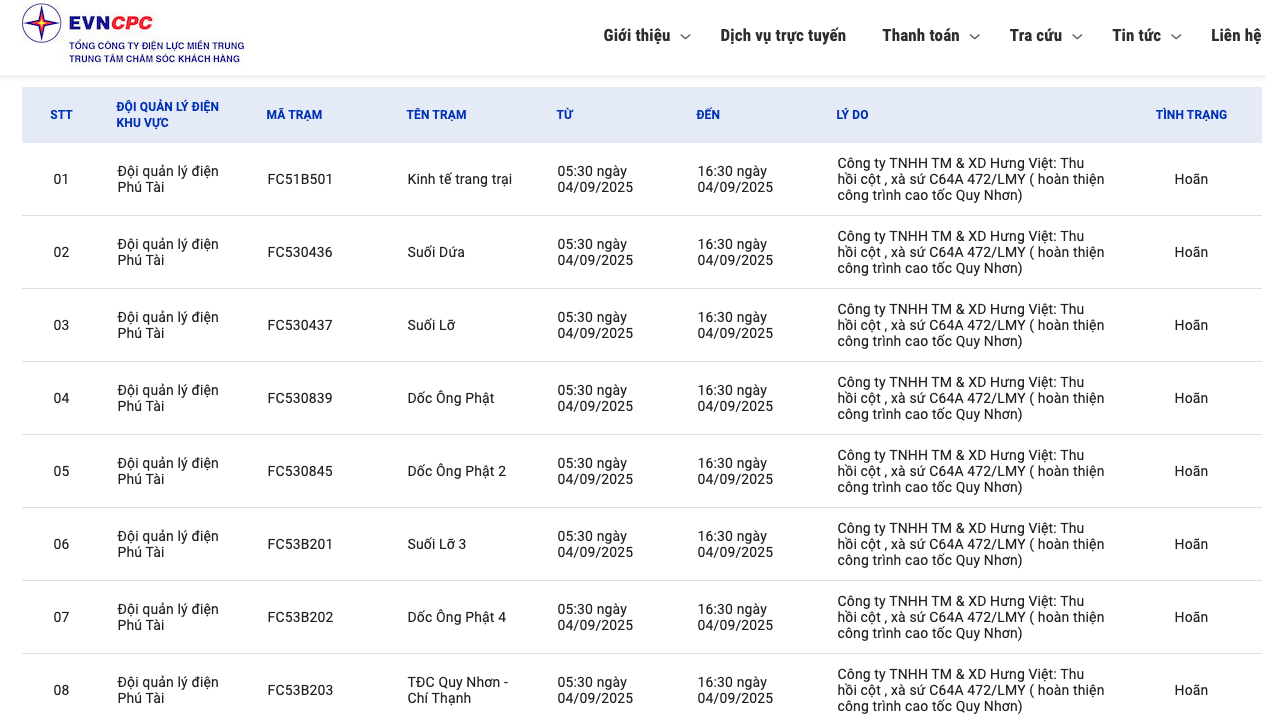Image resolution: width=1266 pixels, height=726 pixels.
Task: Open Dịch vụ trực tuyến menu
Action: pos(783,36)
